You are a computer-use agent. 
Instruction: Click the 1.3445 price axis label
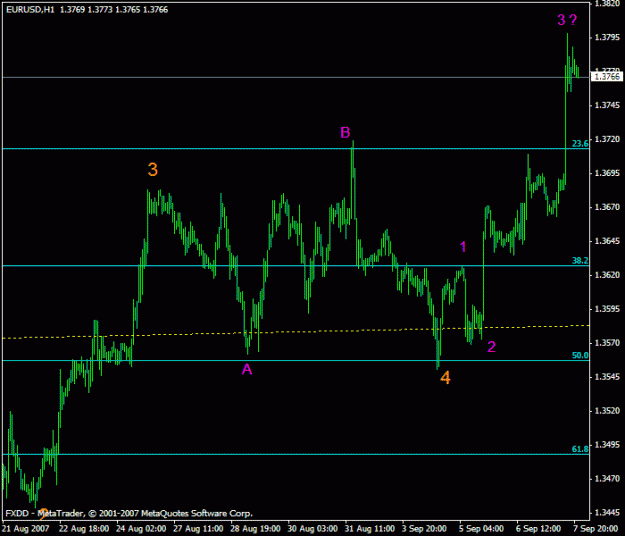point(607,512)
